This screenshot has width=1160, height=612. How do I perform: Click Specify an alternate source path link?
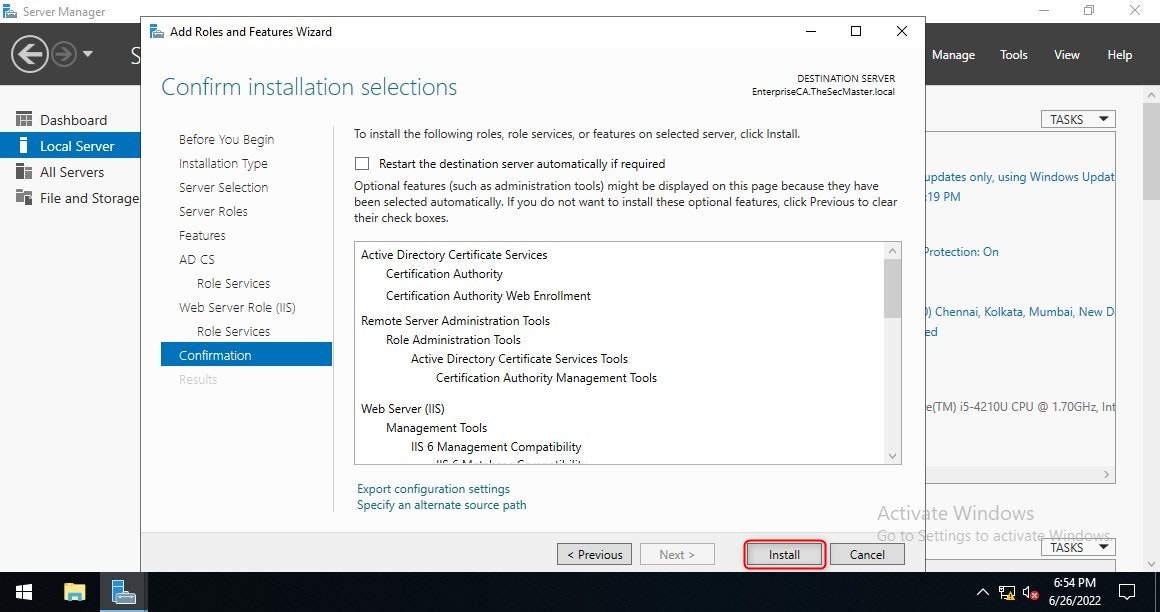pyautogui.click(x=442, y=505)
